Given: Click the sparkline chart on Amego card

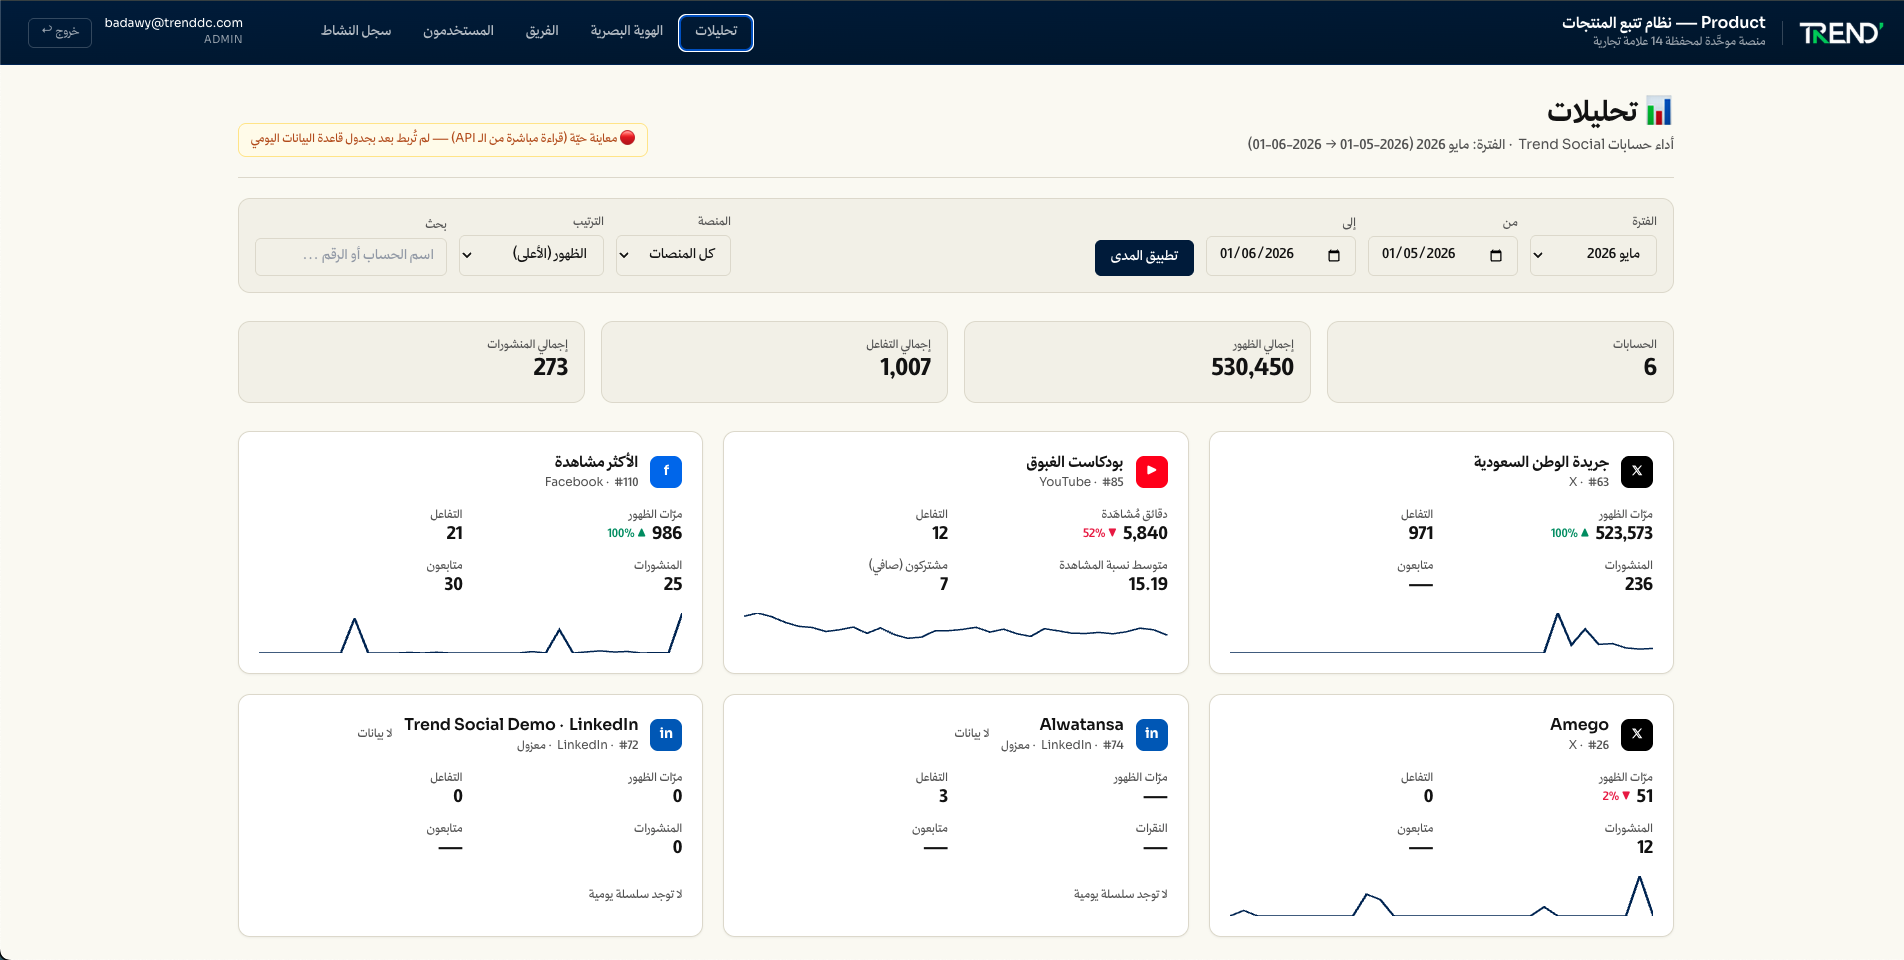Looking at the screenshot, I should click(x=1441, y=895).
